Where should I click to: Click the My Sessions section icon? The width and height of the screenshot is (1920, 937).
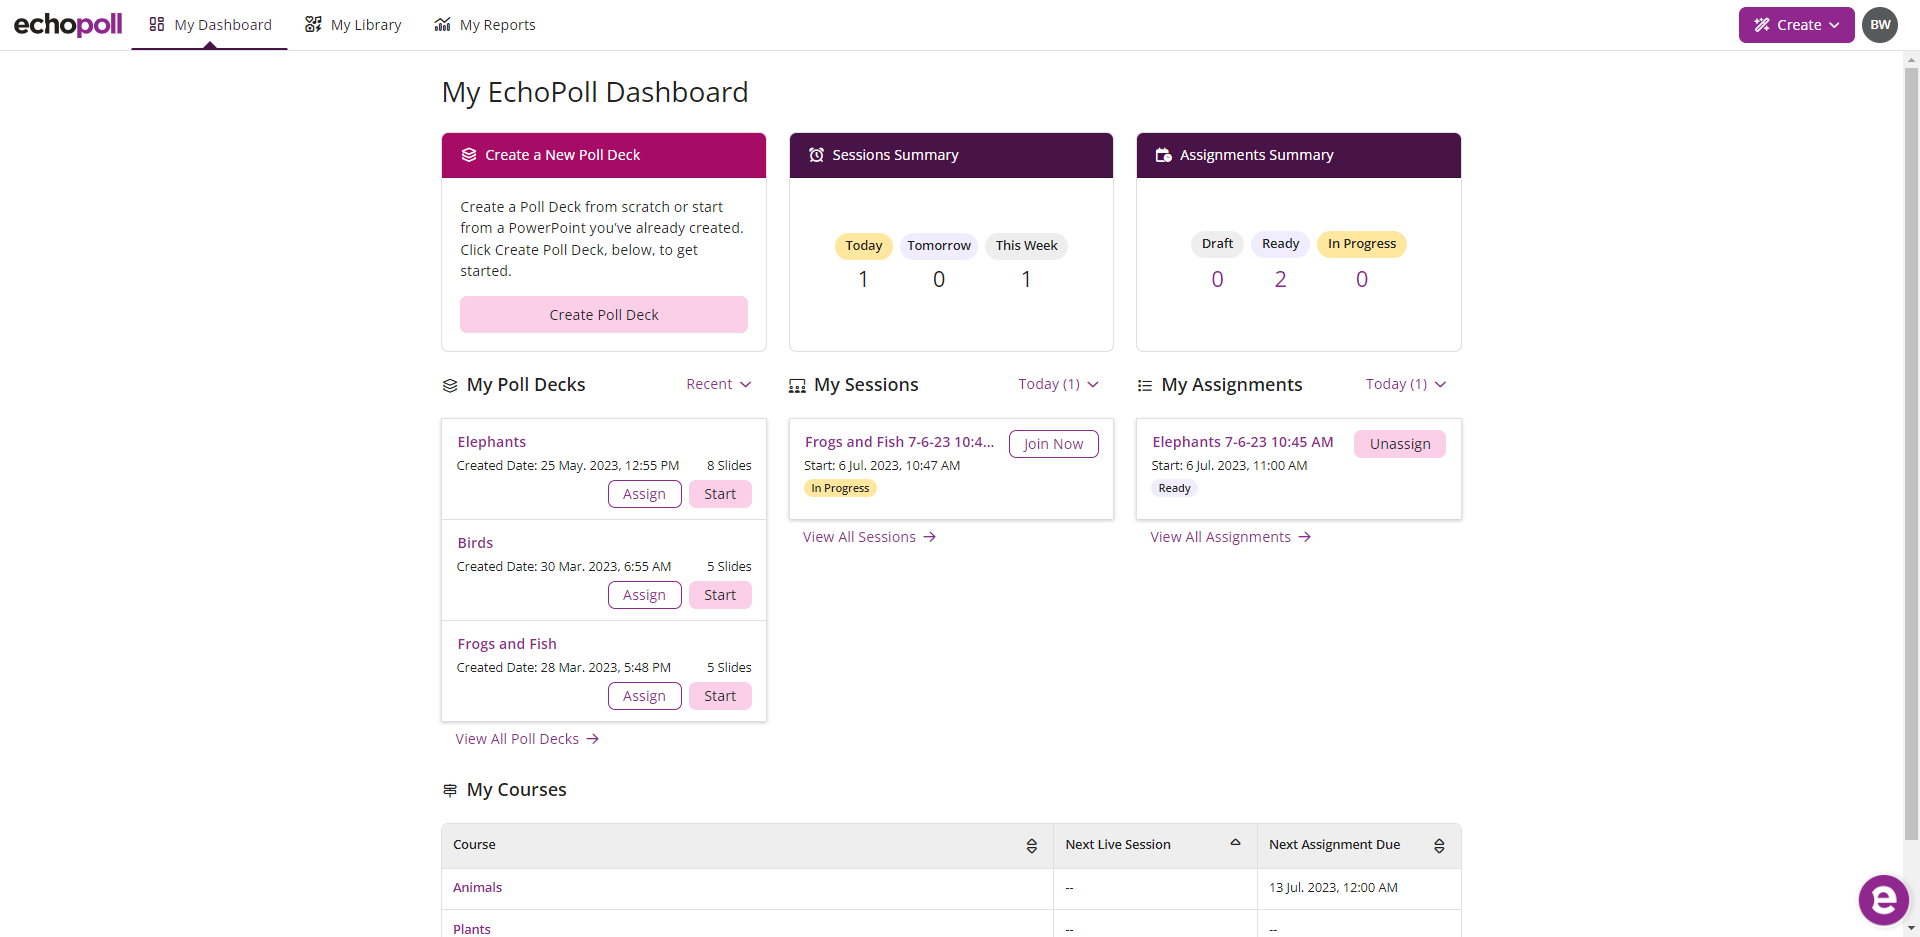797,385
